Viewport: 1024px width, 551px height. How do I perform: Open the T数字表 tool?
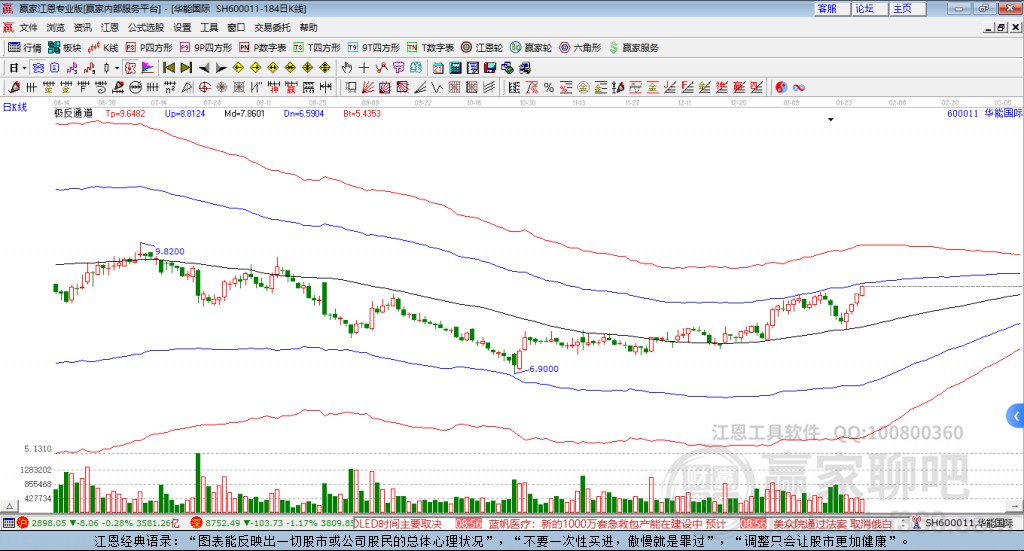(430, 48)
